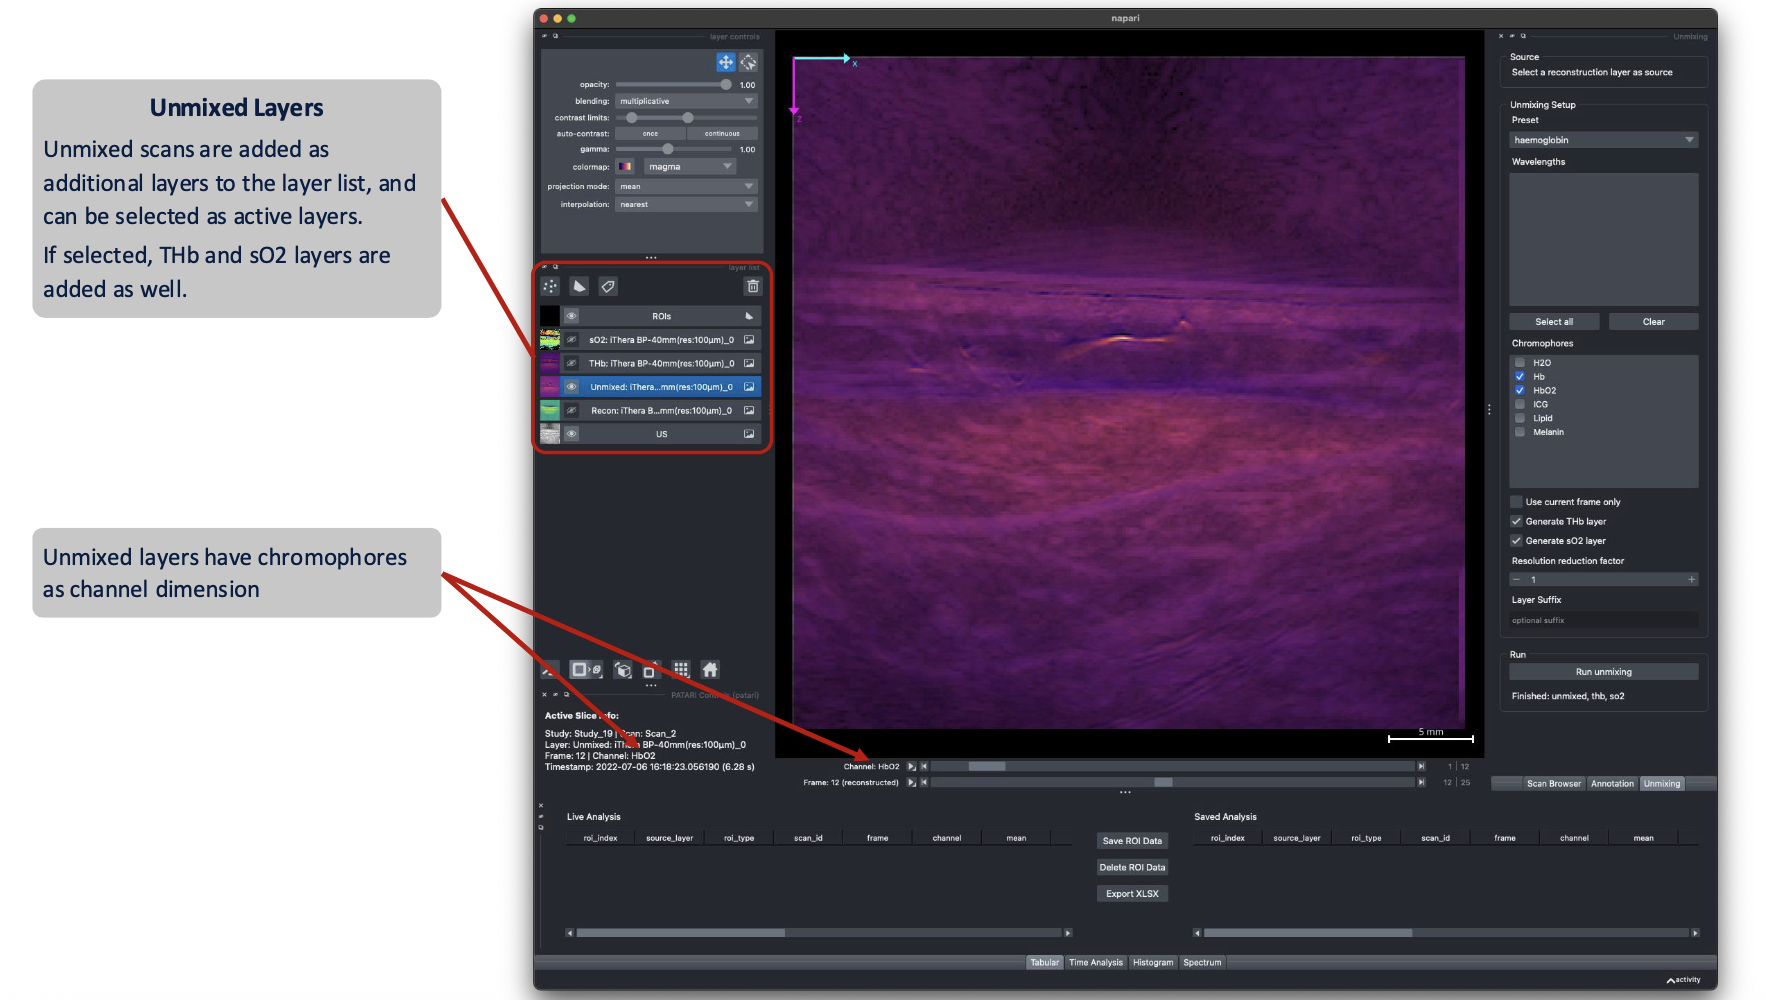The width and height of the screenshot is (1766, 1000).
Task: Switch to the Annotation tab
Action: coord(1612,784)
